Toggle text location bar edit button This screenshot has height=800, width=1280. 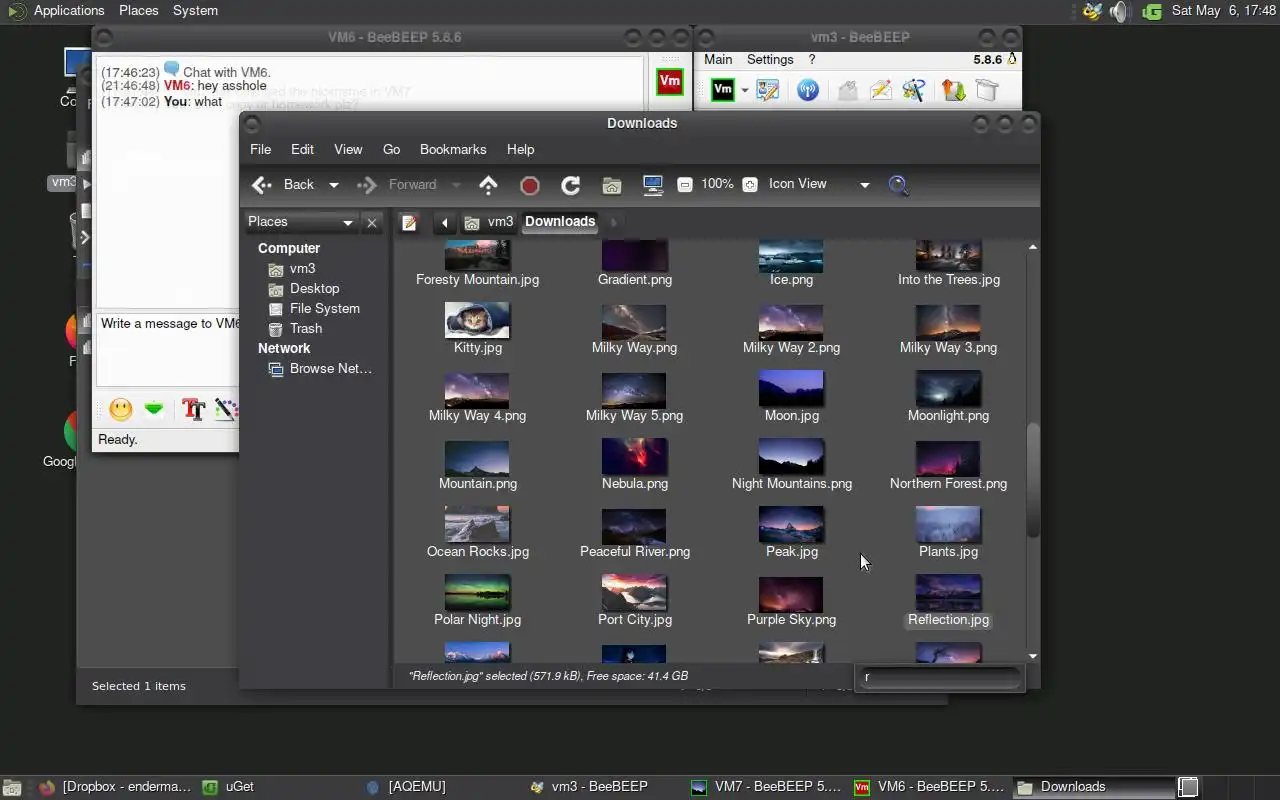(409, 222)
